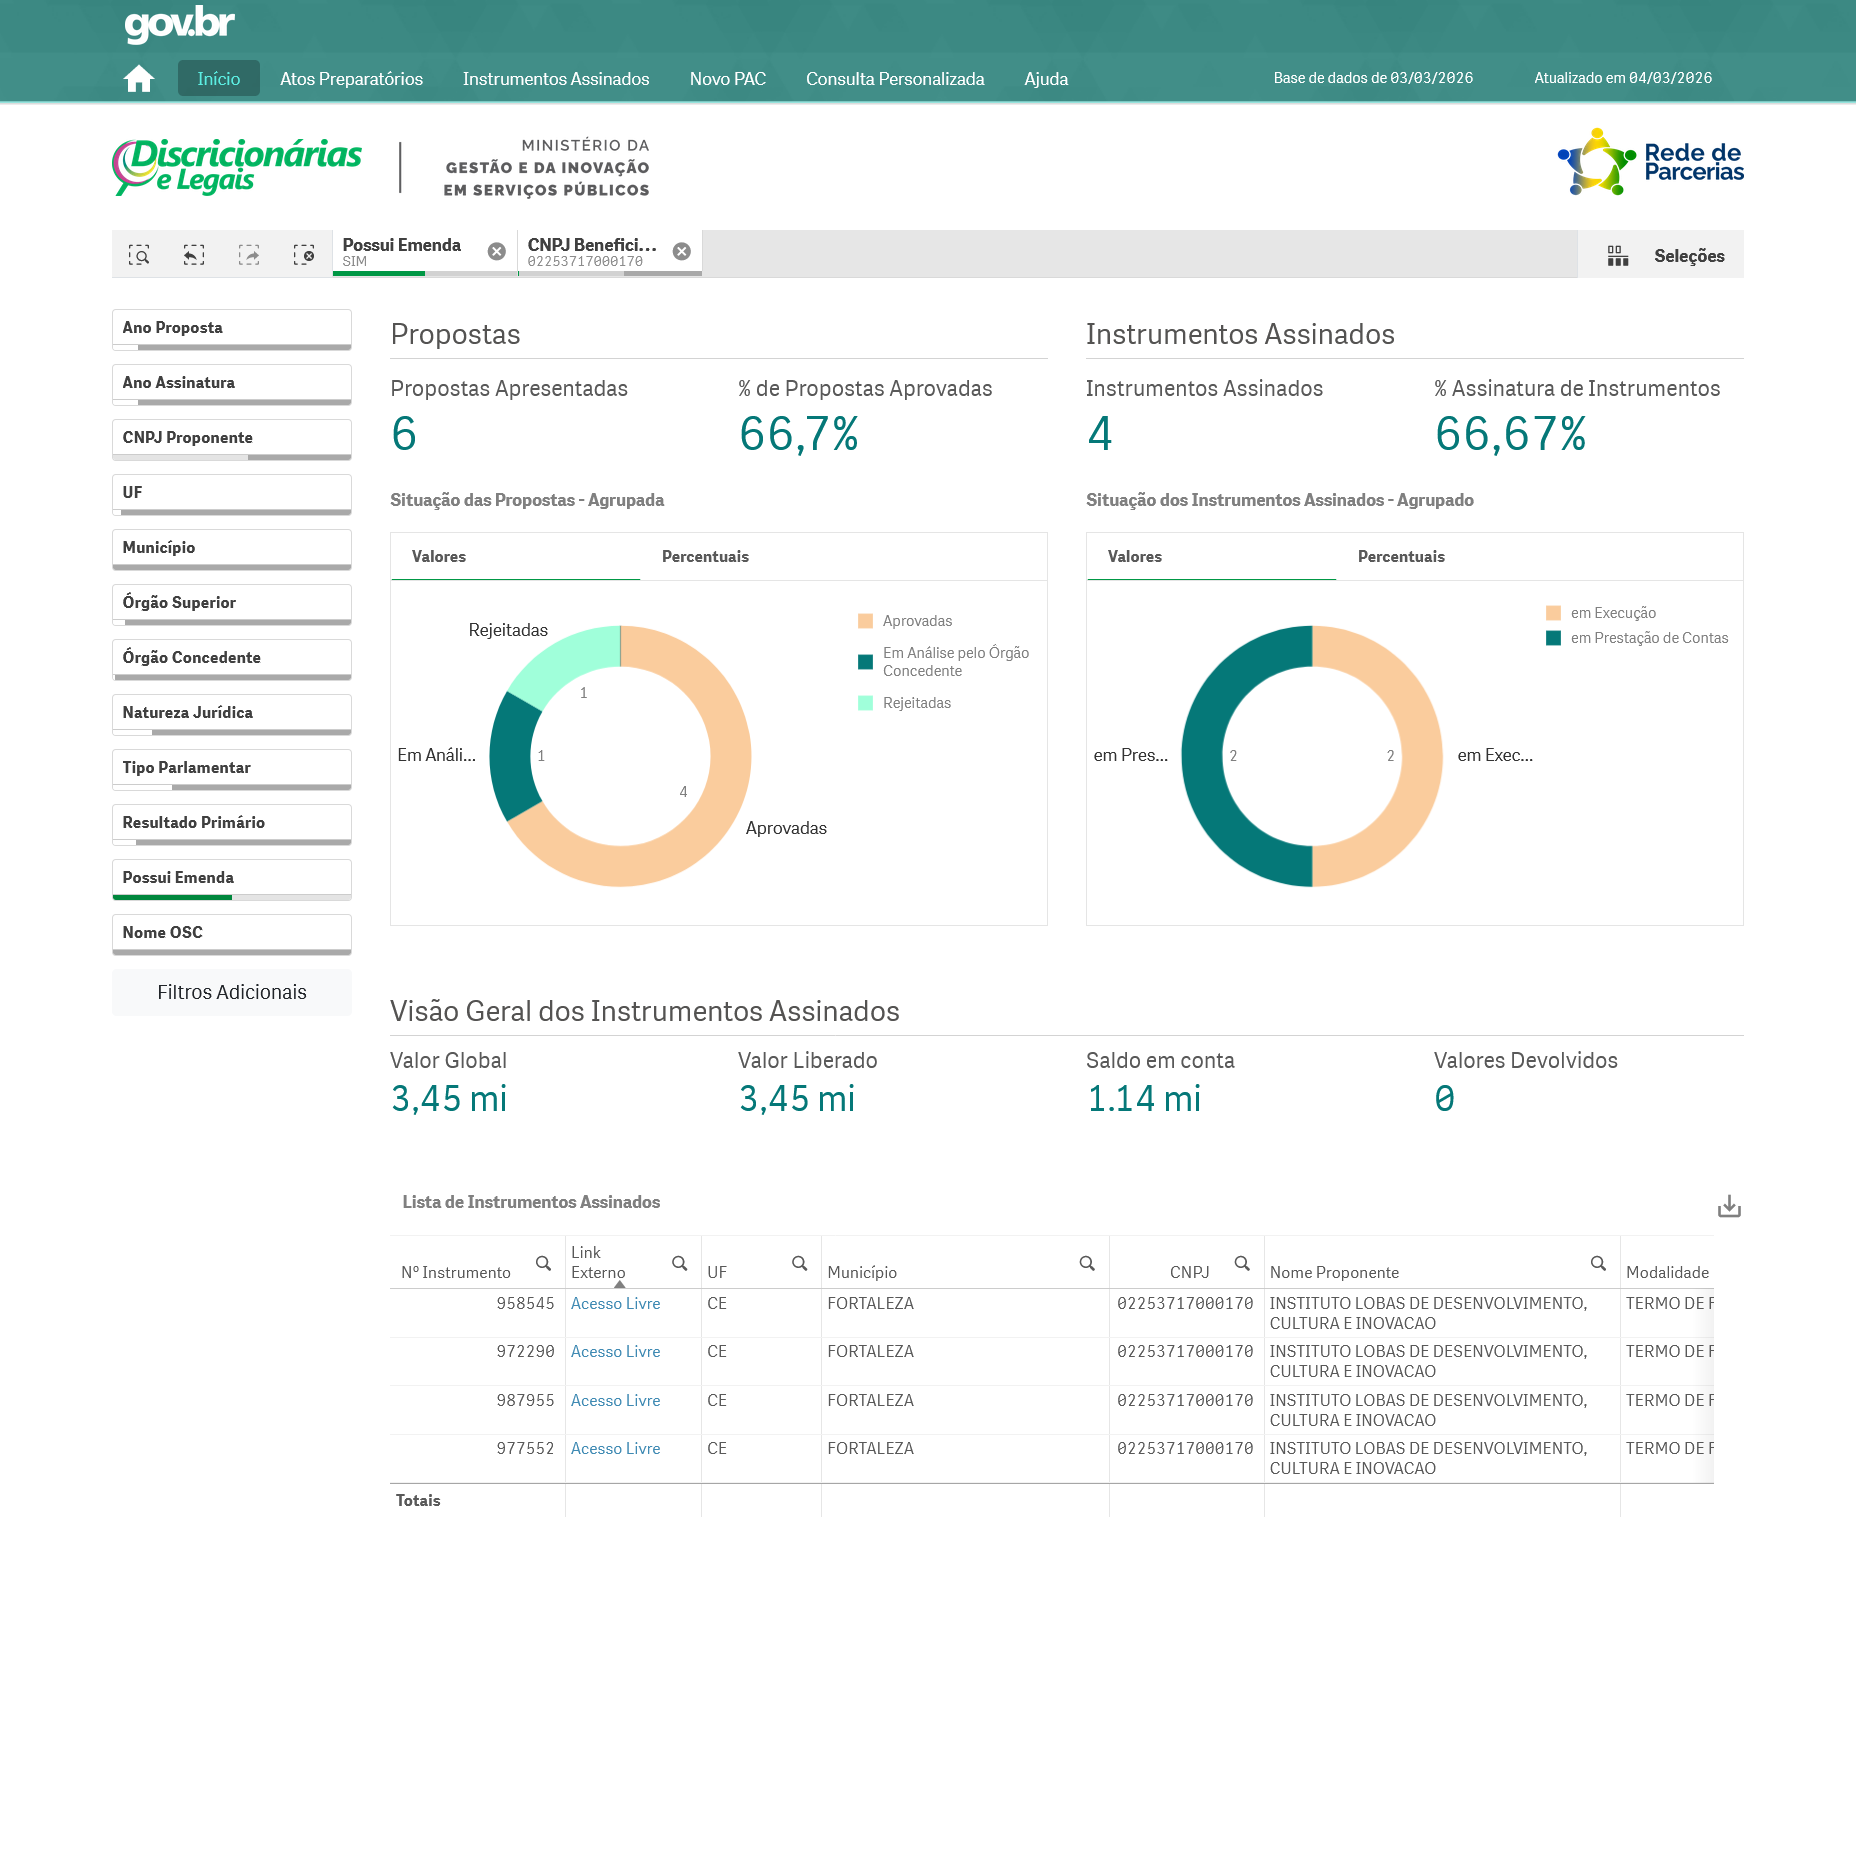This screenshot has width=1856, height=1876.
Task: Remove the Possui Emenda SIM selection
Action: 496,252
